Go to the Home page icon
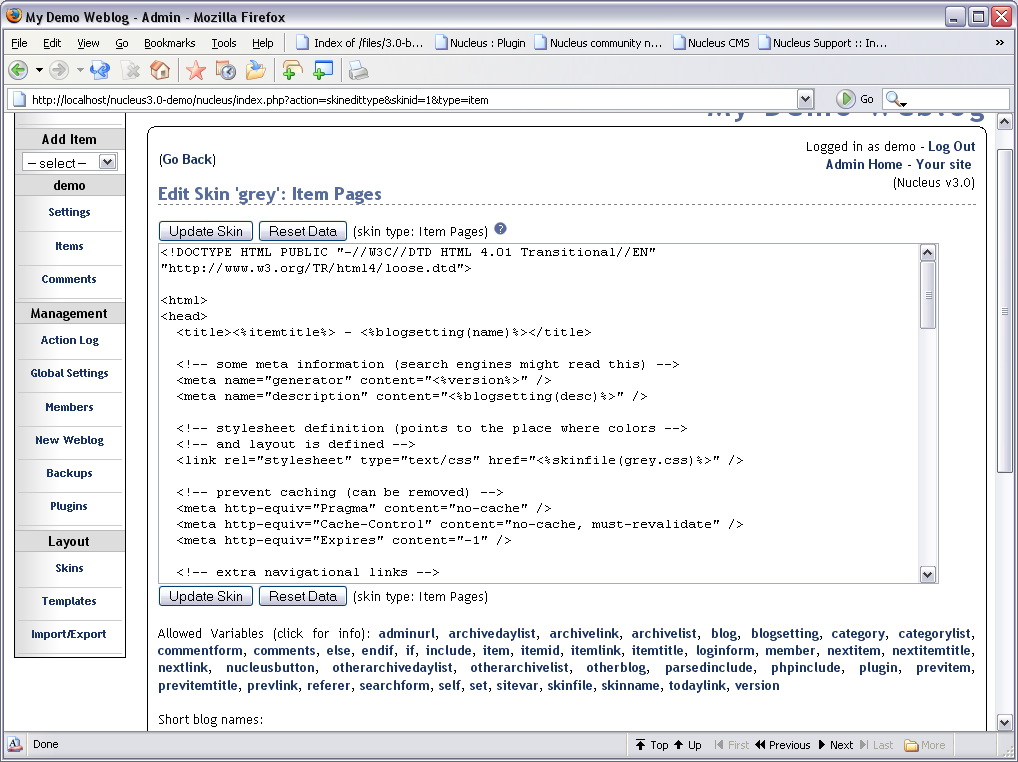 (x=160, y=70)
